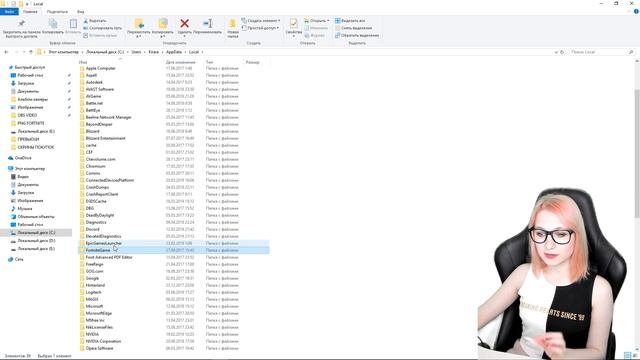Screen dimensions: 640x360
Task: Sort by the Тип column header
Action: click(209, 62)
